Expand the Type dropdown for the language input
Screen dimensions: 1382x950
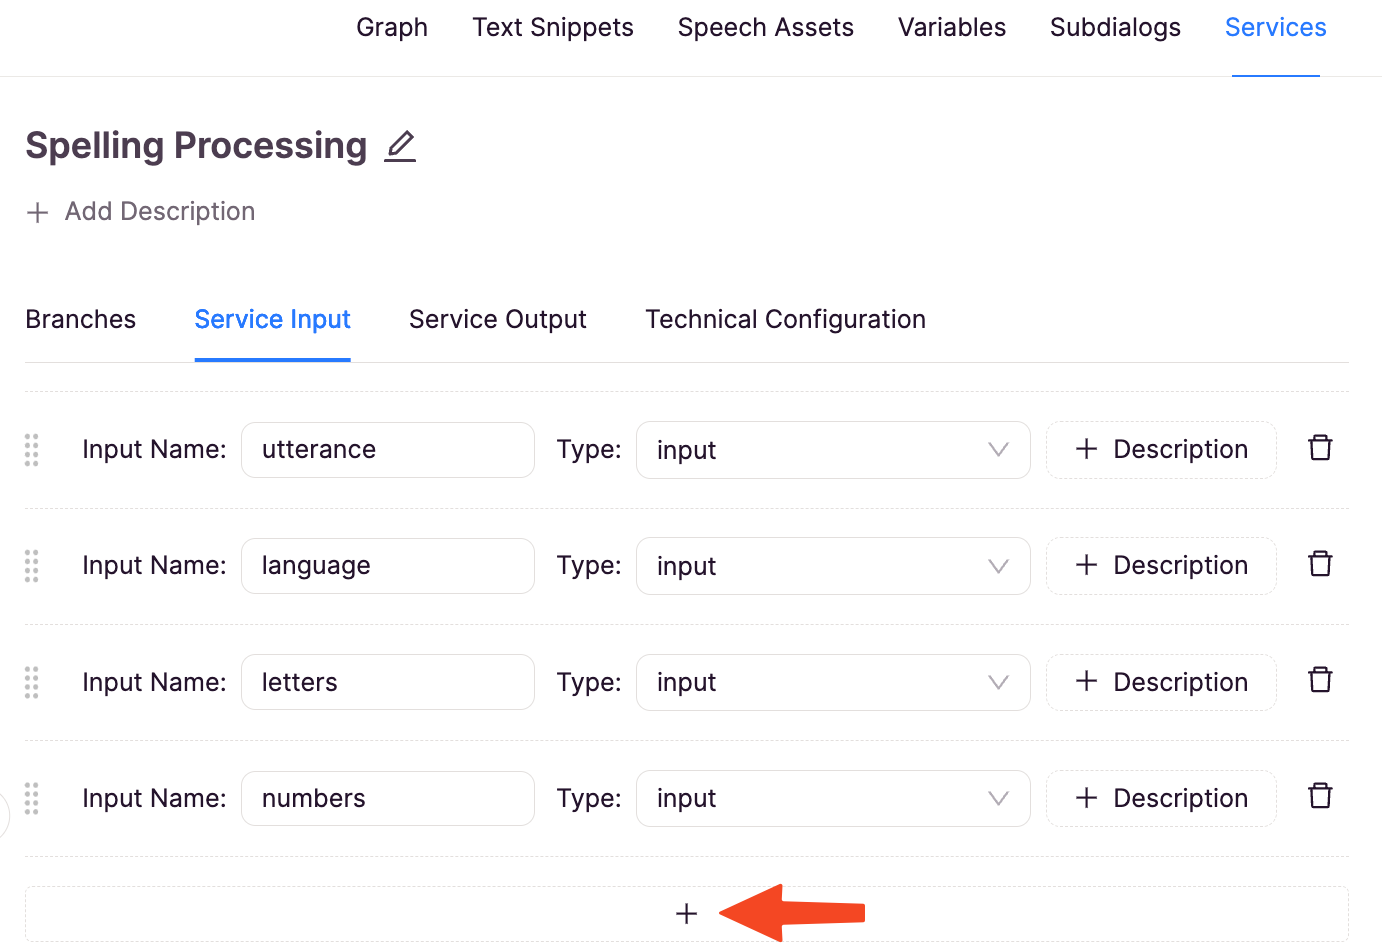coord(833,566)
